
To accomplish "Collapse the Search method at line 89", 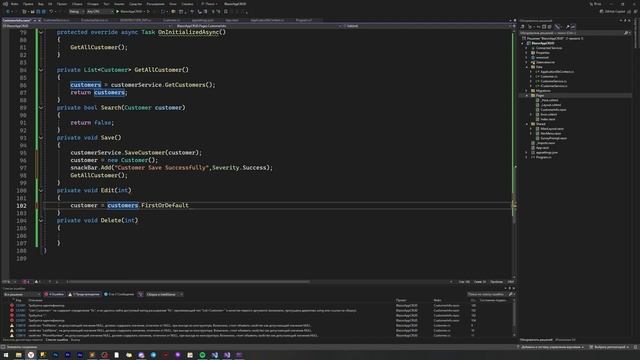I will pyautogui.click(x=41, y=108).
